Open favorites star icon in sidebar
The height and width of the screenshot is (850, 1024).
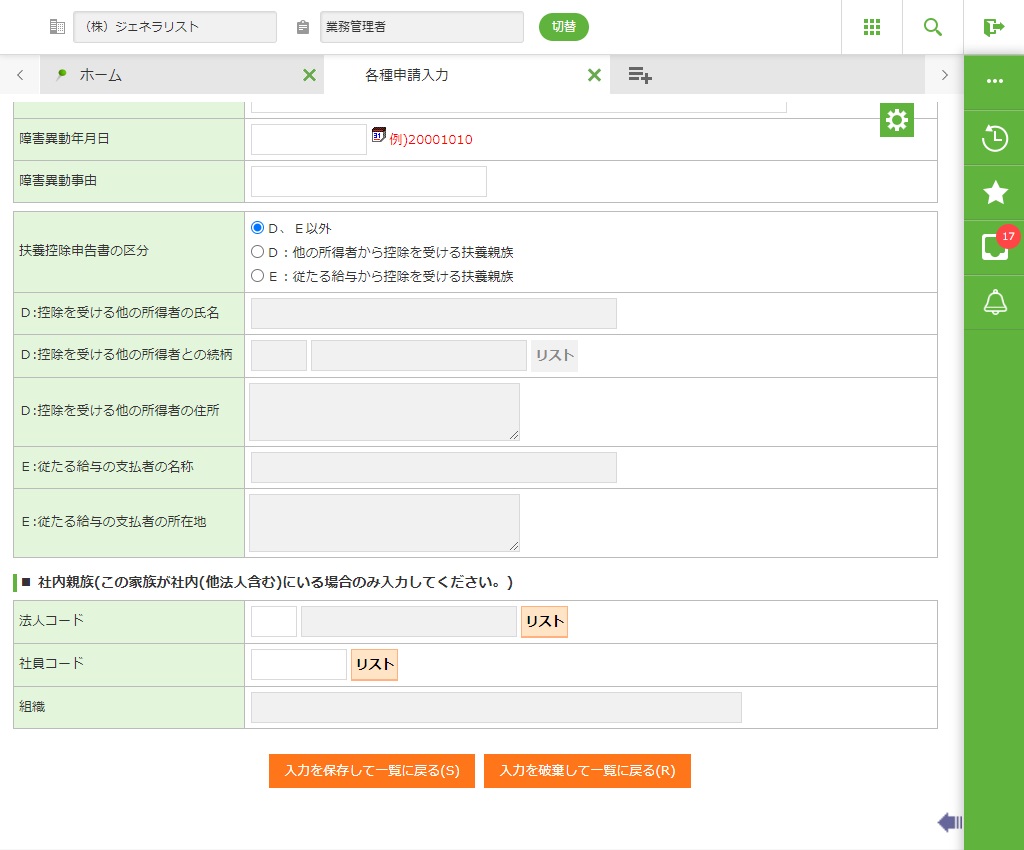995,193
